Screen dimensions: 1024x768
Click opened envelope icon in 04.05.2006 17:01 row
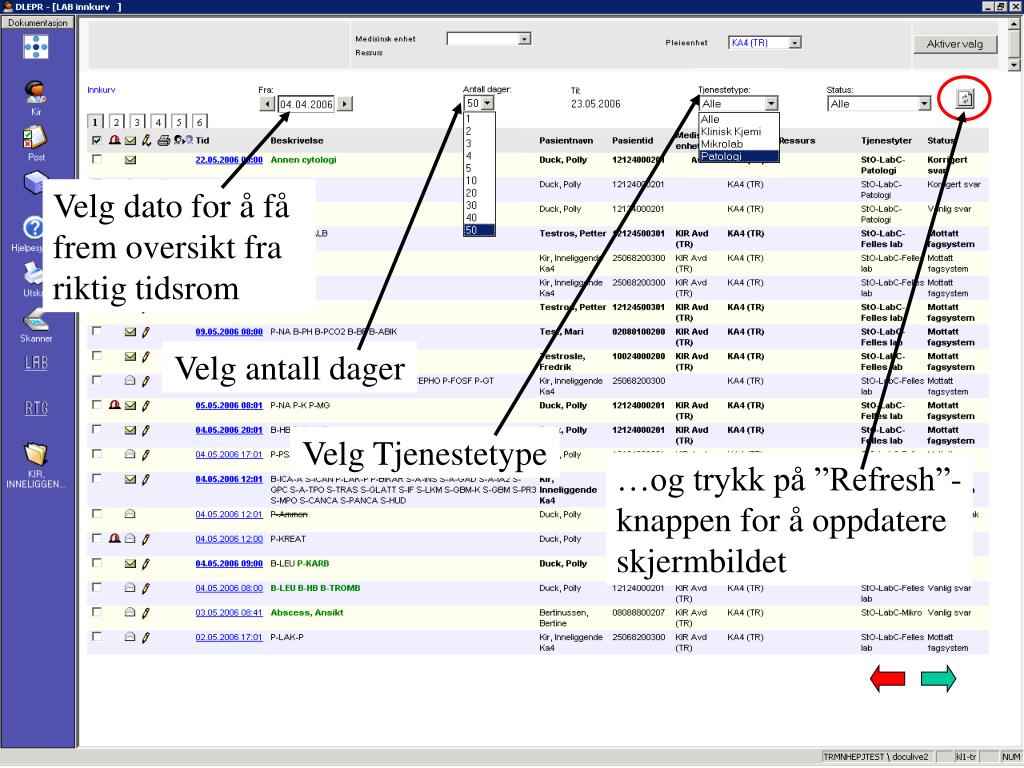(130, 455)
